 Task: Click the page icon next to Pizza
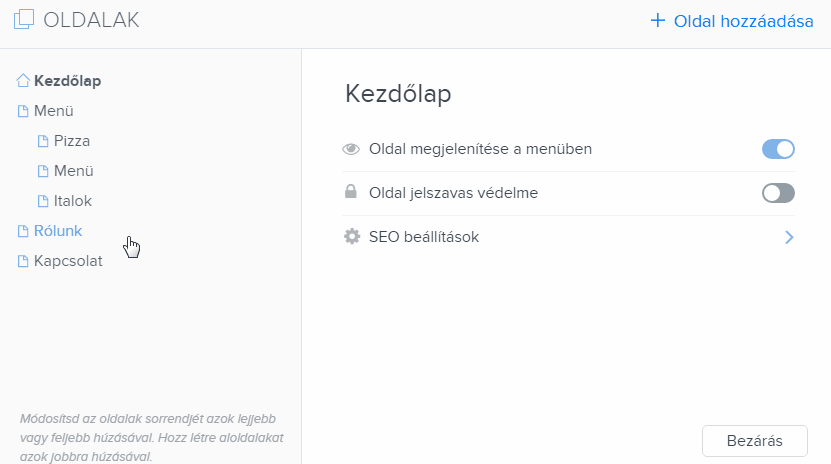click(43, 141)
